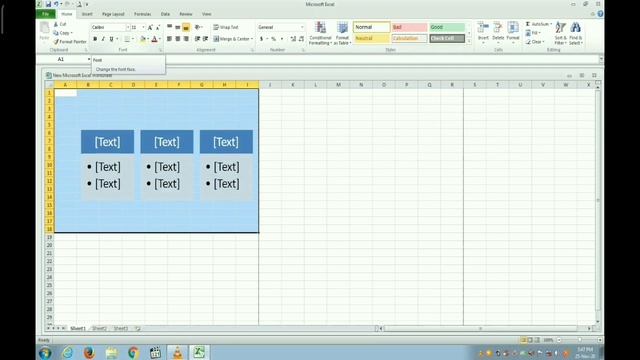Click the Cut scissors button
This screenshot has height=360, width=640.
click(60, 24)
